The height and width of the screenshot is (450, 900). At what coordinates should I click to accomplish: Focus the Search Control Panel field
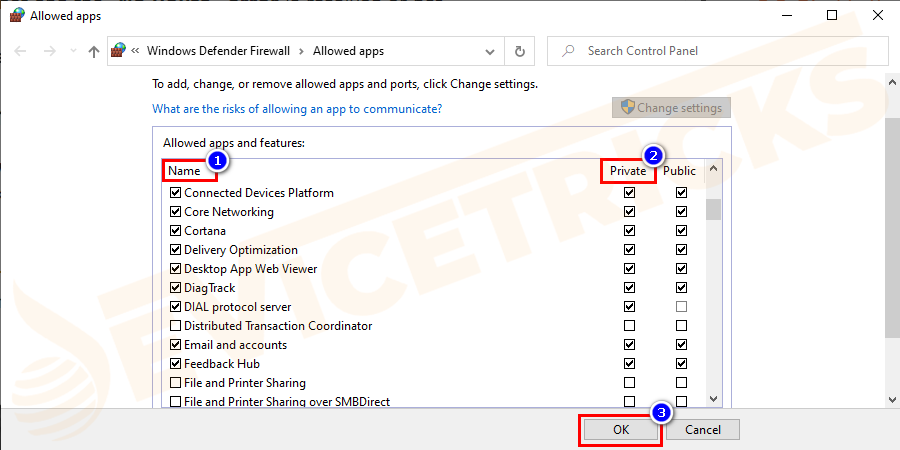716,51
